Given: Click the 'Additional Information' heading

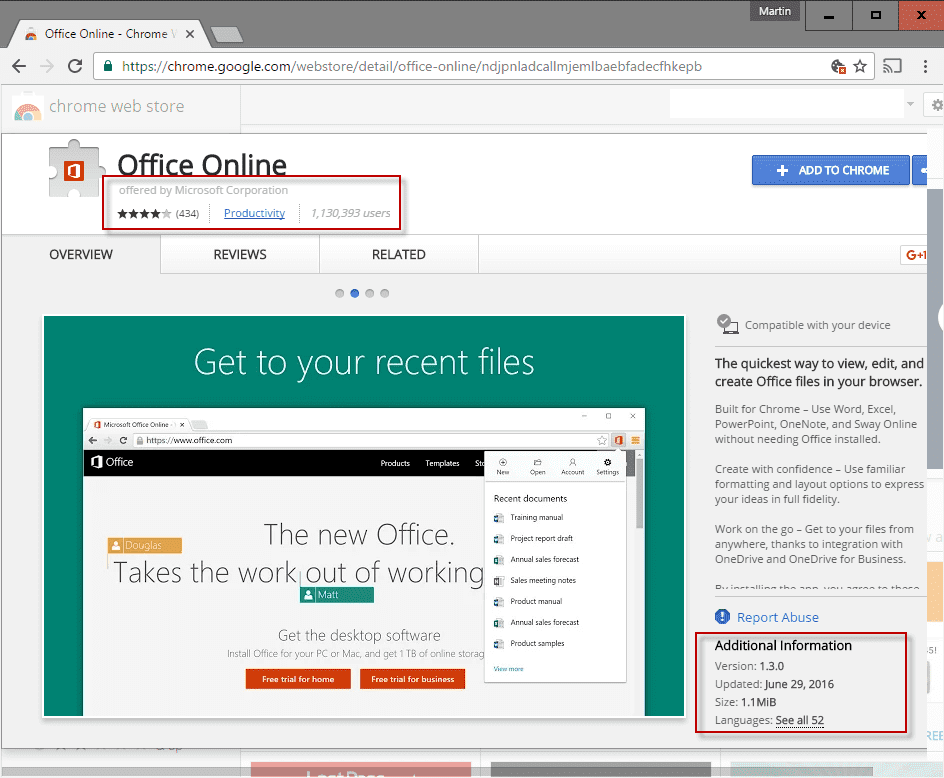Looking at the screenshot, I should click(x=783, y=646).
